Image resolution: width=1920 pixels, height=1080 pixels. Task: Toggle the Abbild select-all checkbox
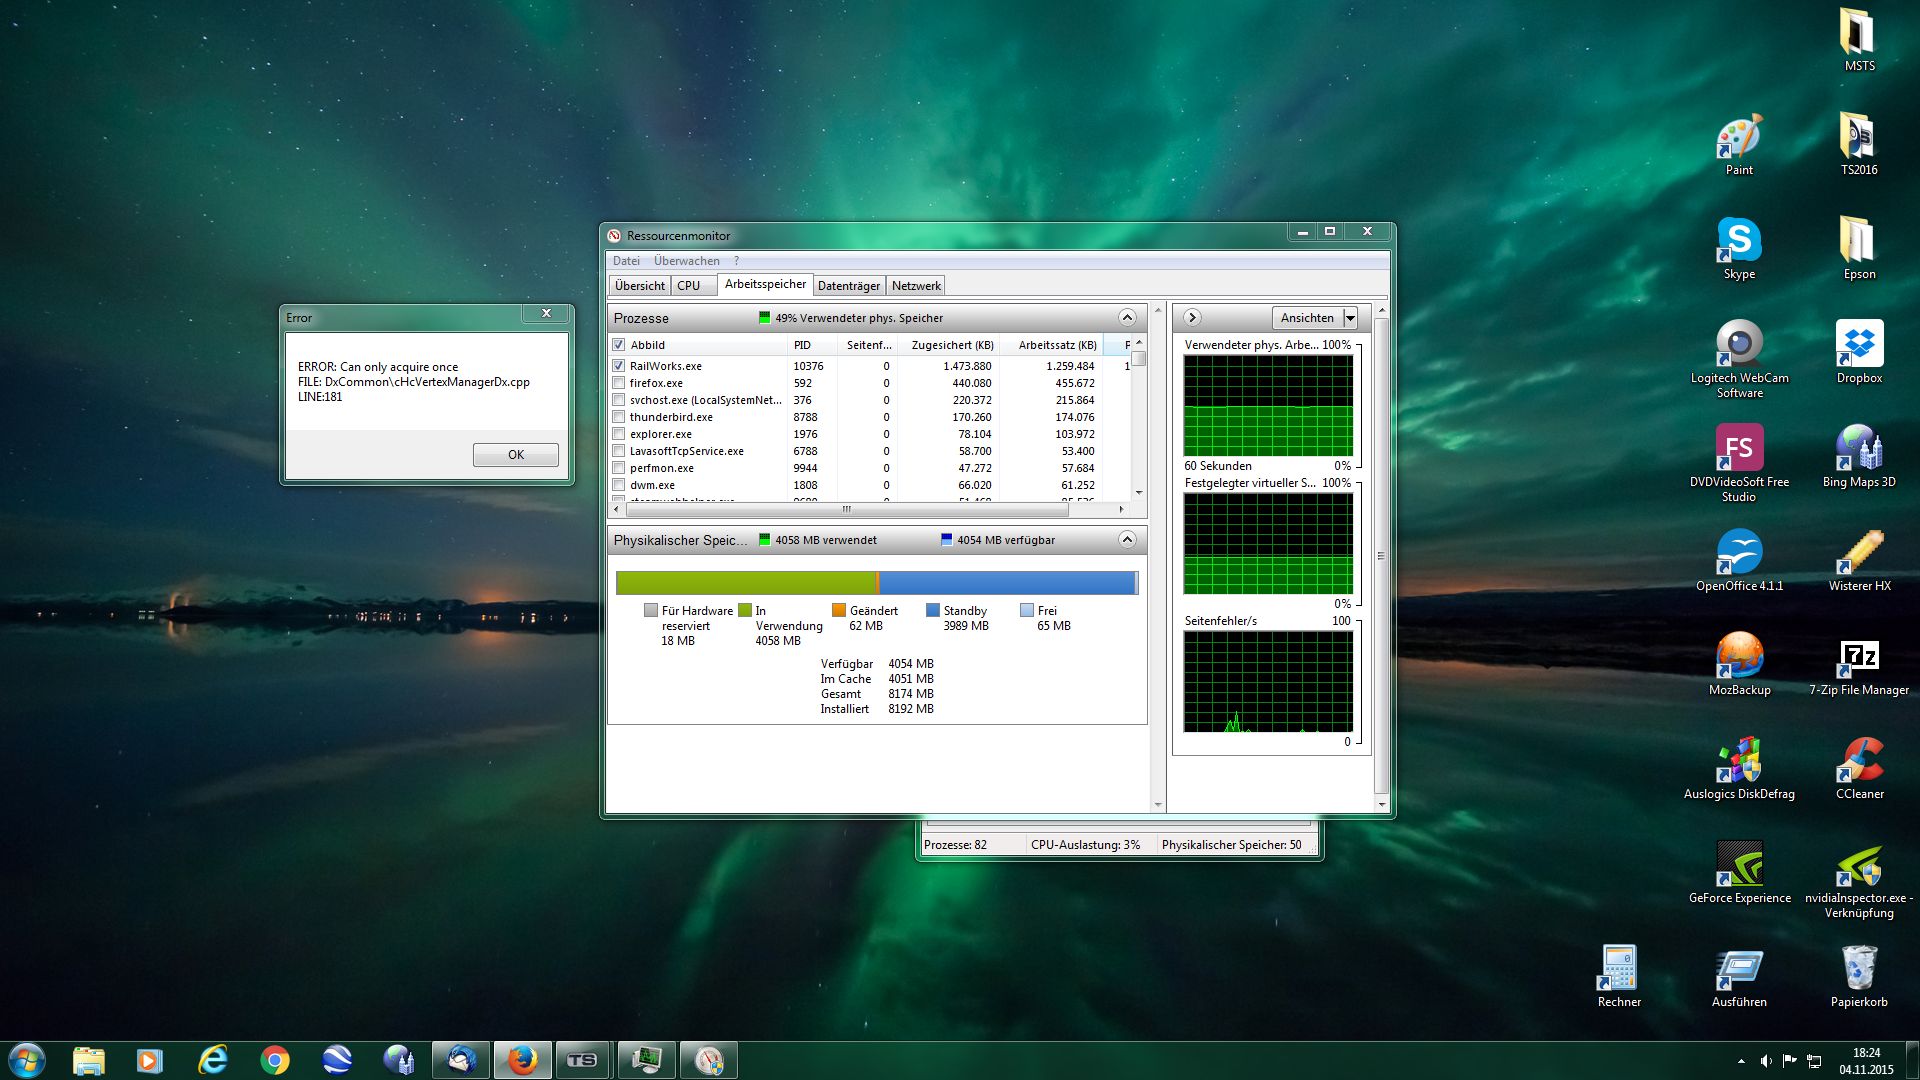coord(618,345)
